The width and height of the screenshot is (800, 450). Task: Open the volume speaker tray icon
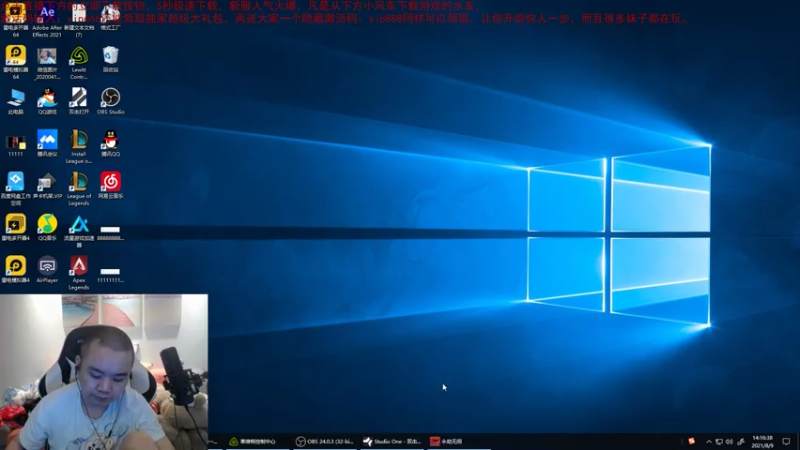tap(729, 442)
